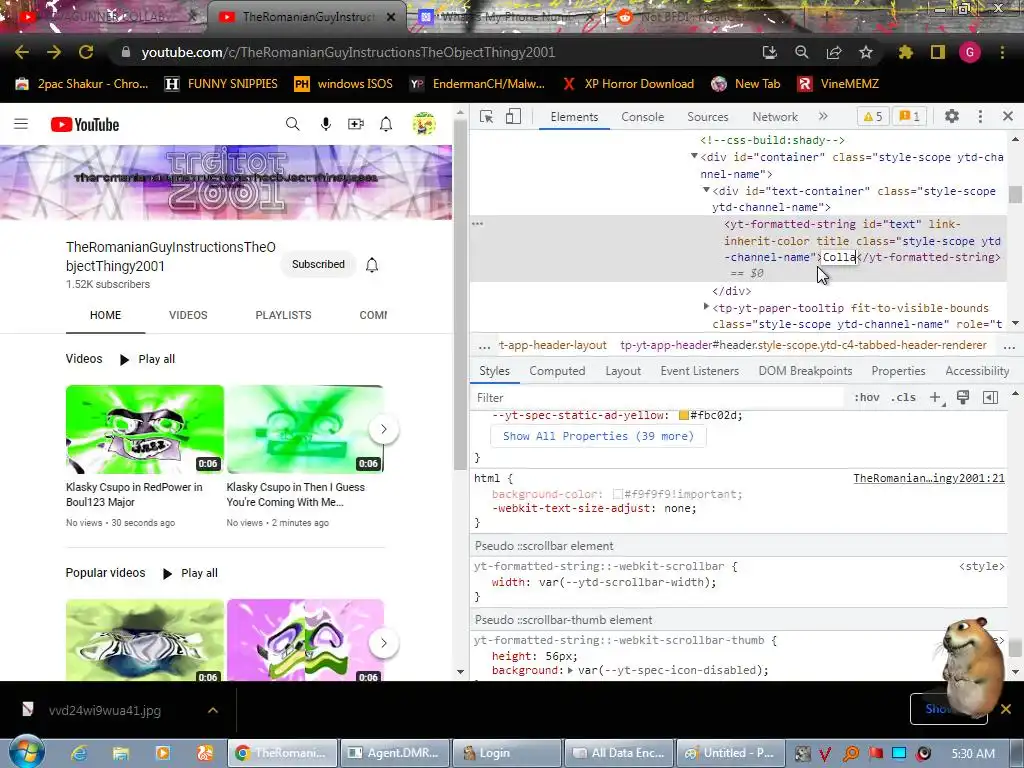This screenshot has height=768, width=1024.
Task: Open YouTube search with magnifier icon
Action: [293, 124]
